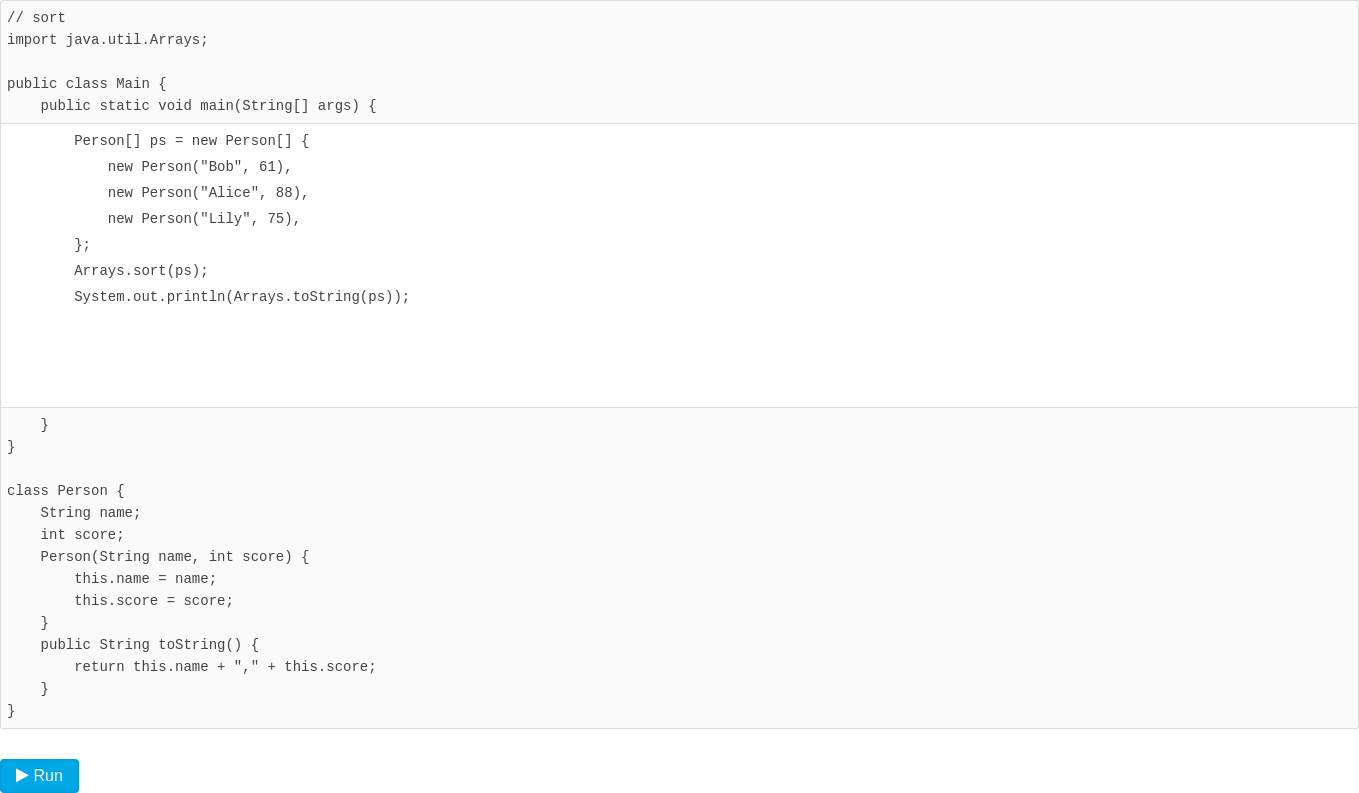Click the String name field line
1359x793 pixels.
pos(91,513)
